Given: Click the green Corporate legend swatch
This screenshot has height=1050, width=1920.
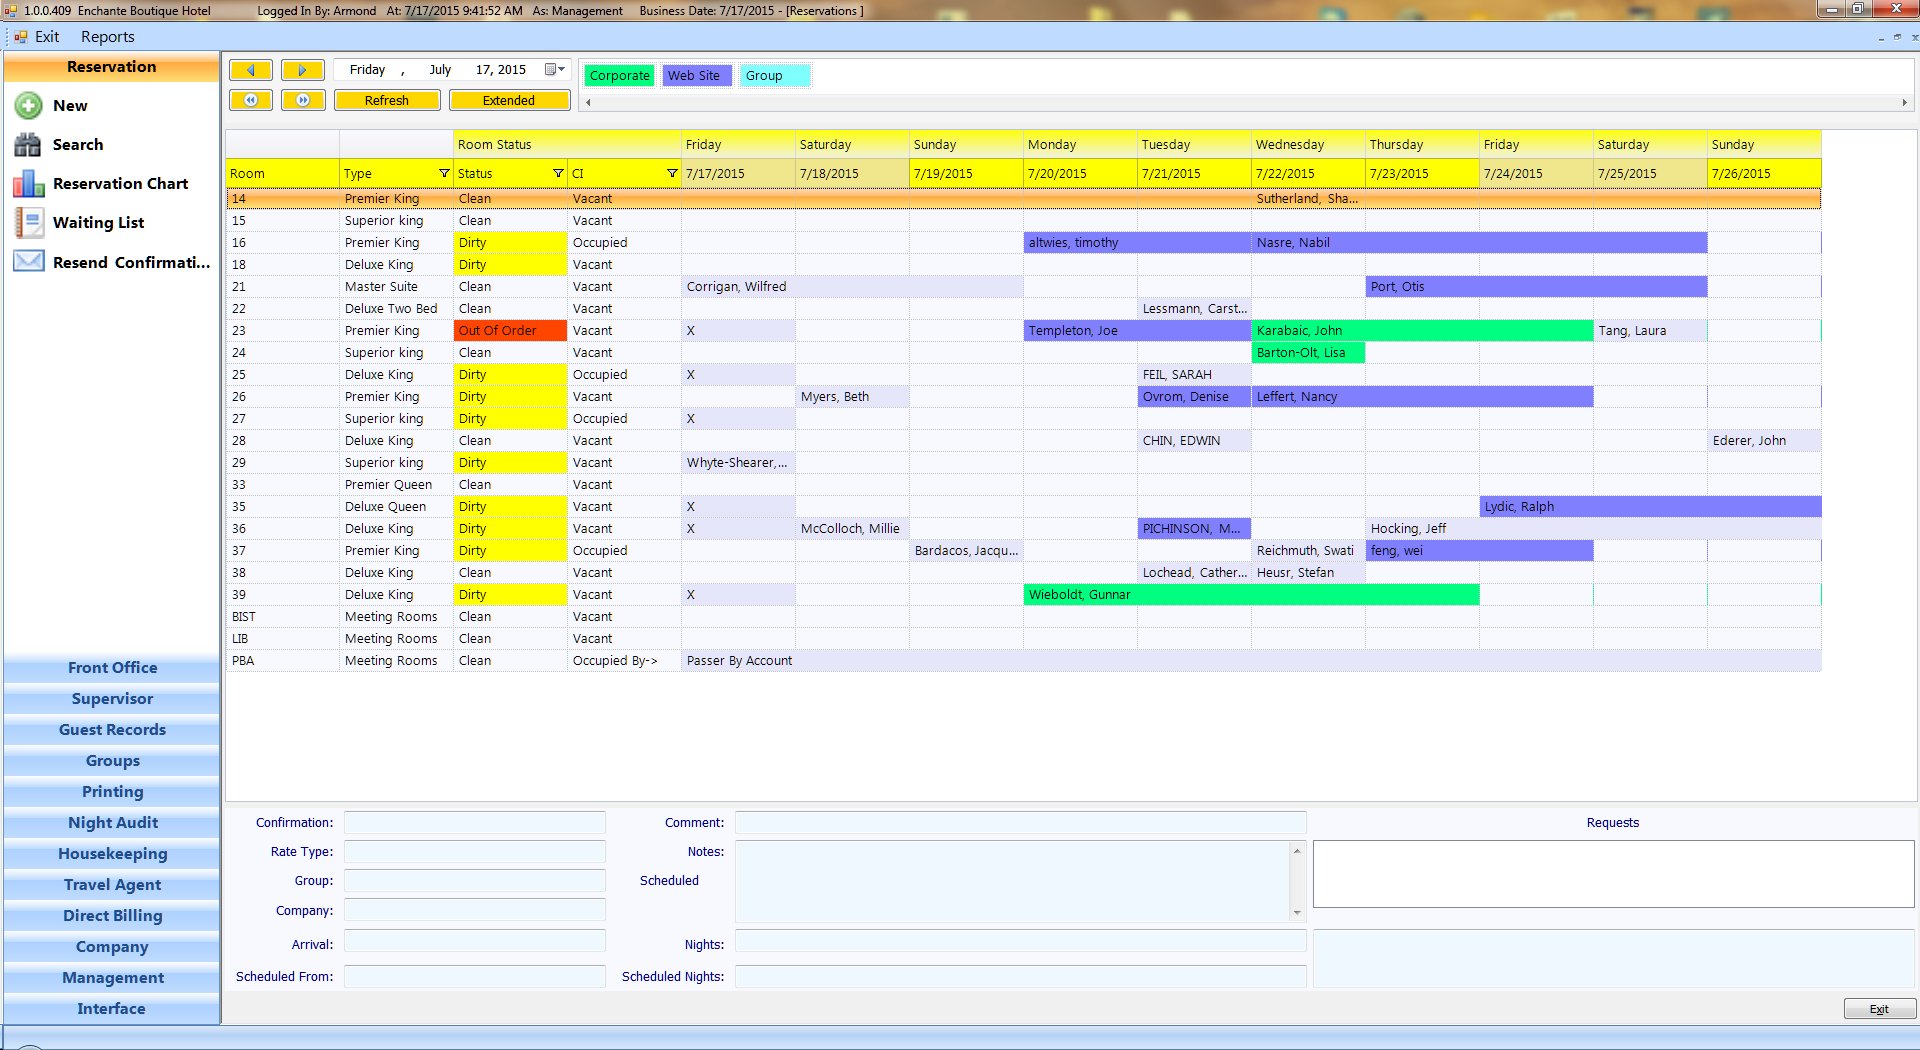Looking at the screenshot, I should pos(619,75).
